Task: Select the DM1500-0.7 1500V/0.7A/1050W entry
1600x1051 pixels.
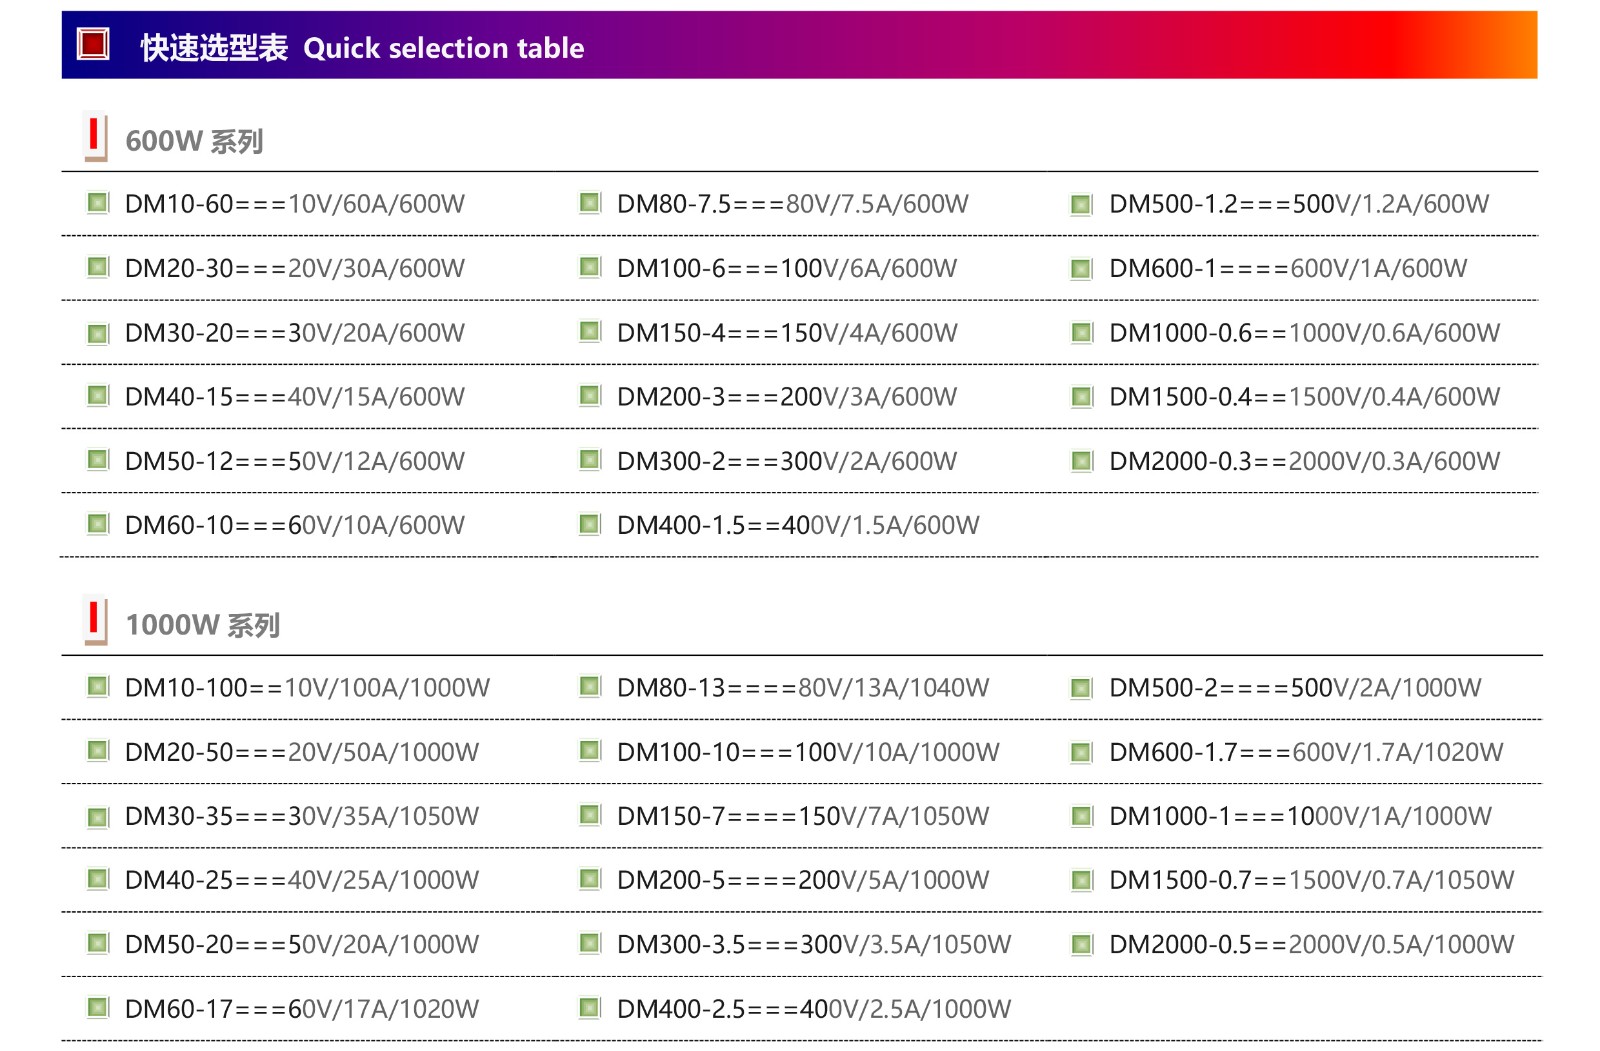Action: tap(1311, 880)
